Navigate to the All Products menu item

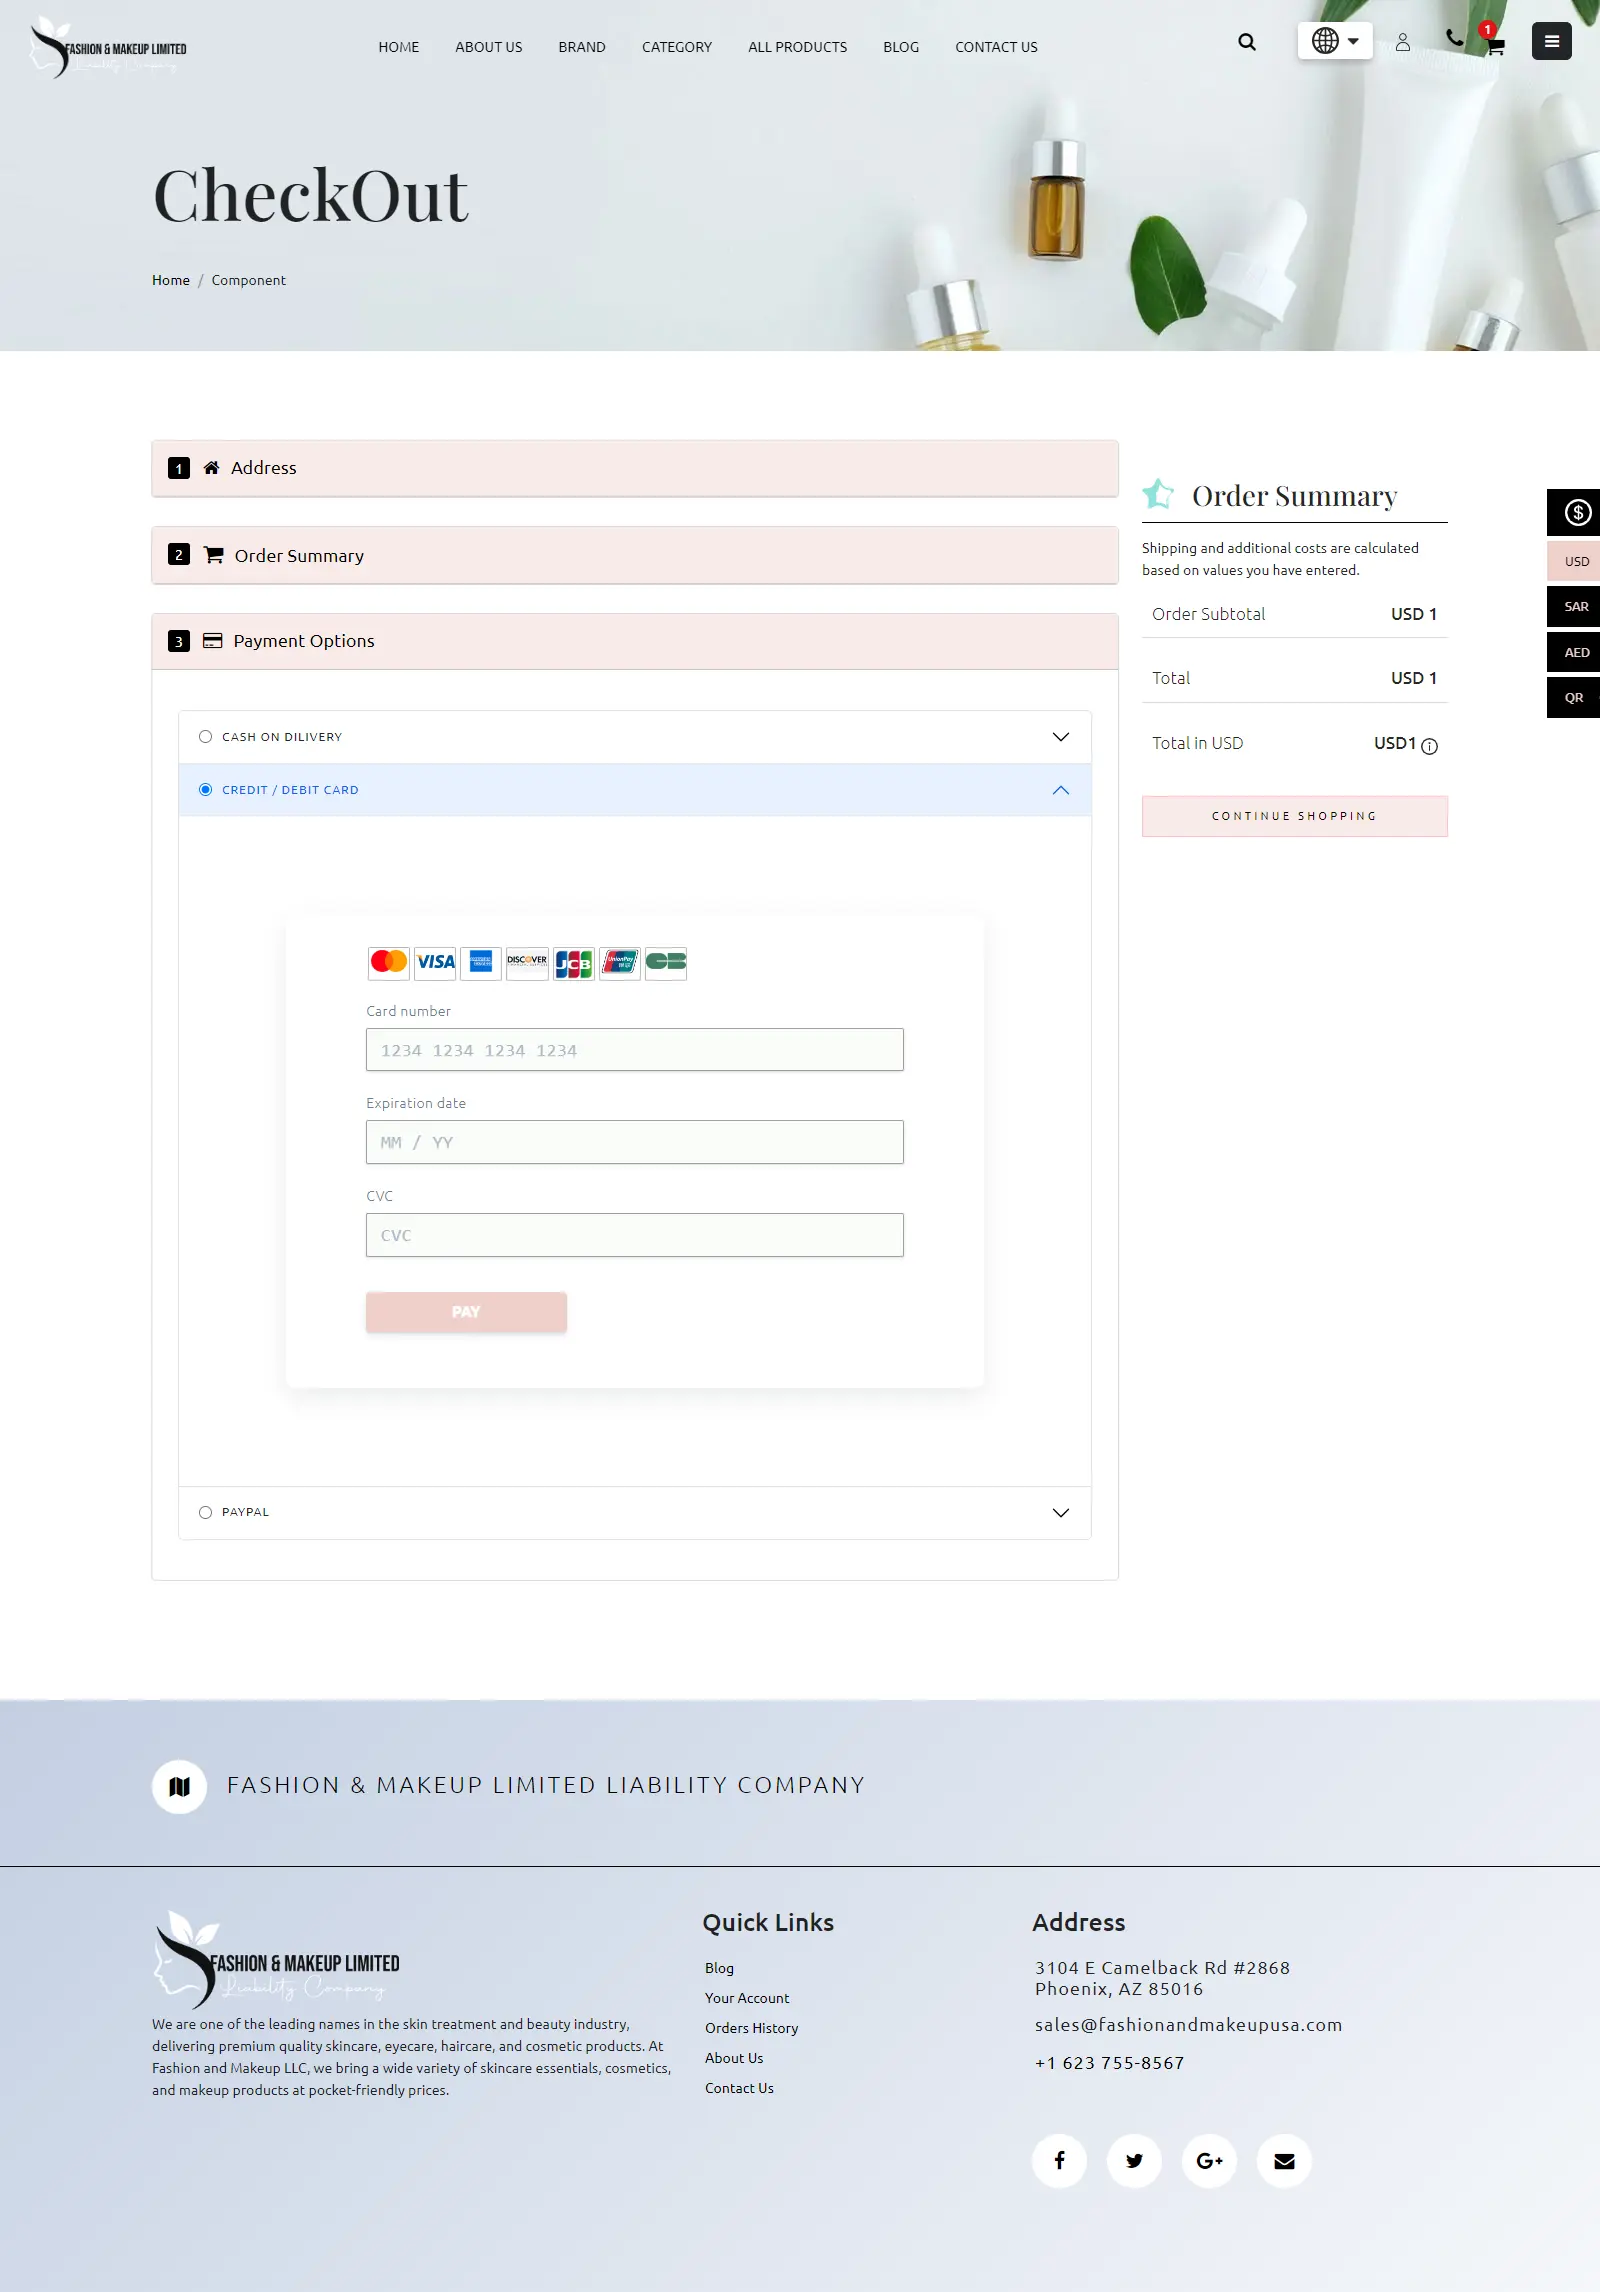pyautogui.click(x=797, y=47)
